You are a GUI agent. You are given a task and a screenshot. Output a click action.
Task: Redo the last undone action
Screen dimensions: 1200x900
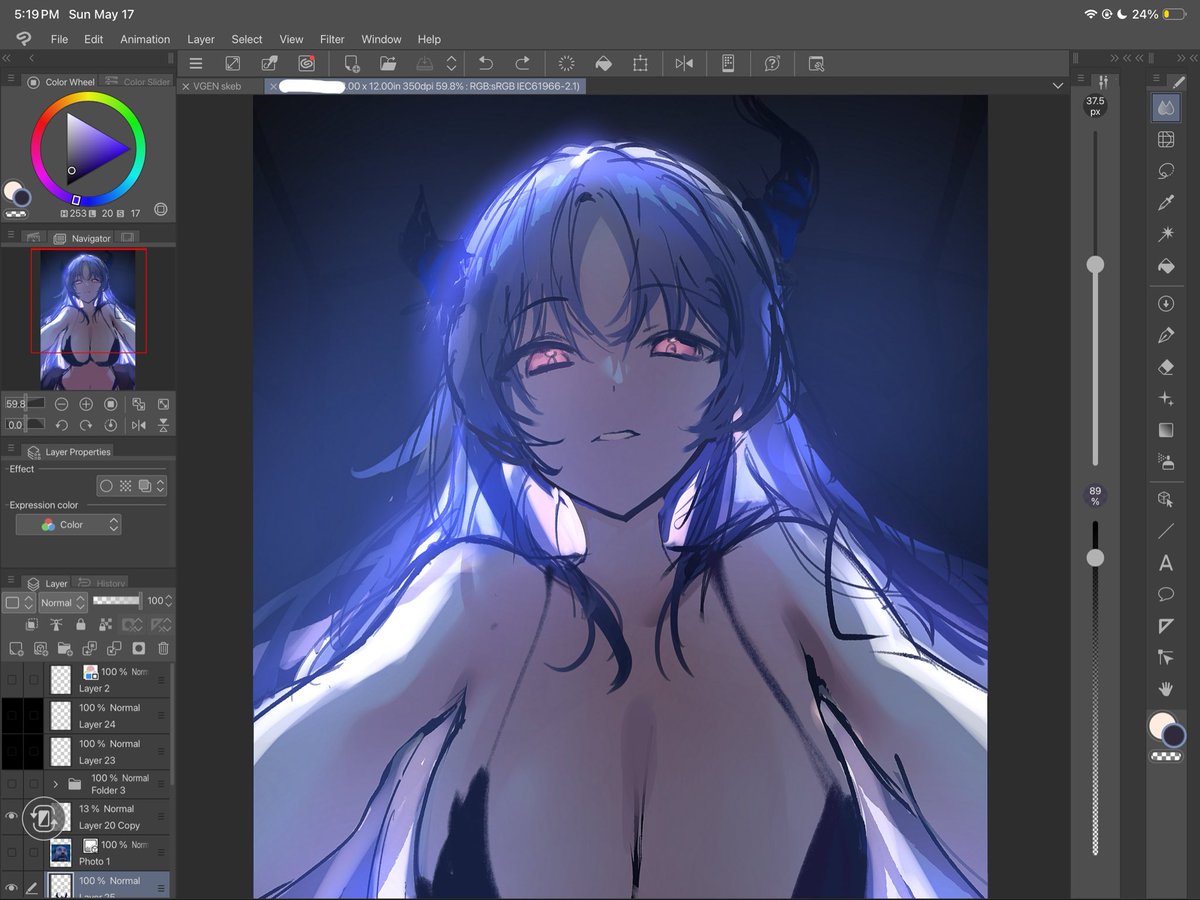pyautogui.click(x=522, y=63)
